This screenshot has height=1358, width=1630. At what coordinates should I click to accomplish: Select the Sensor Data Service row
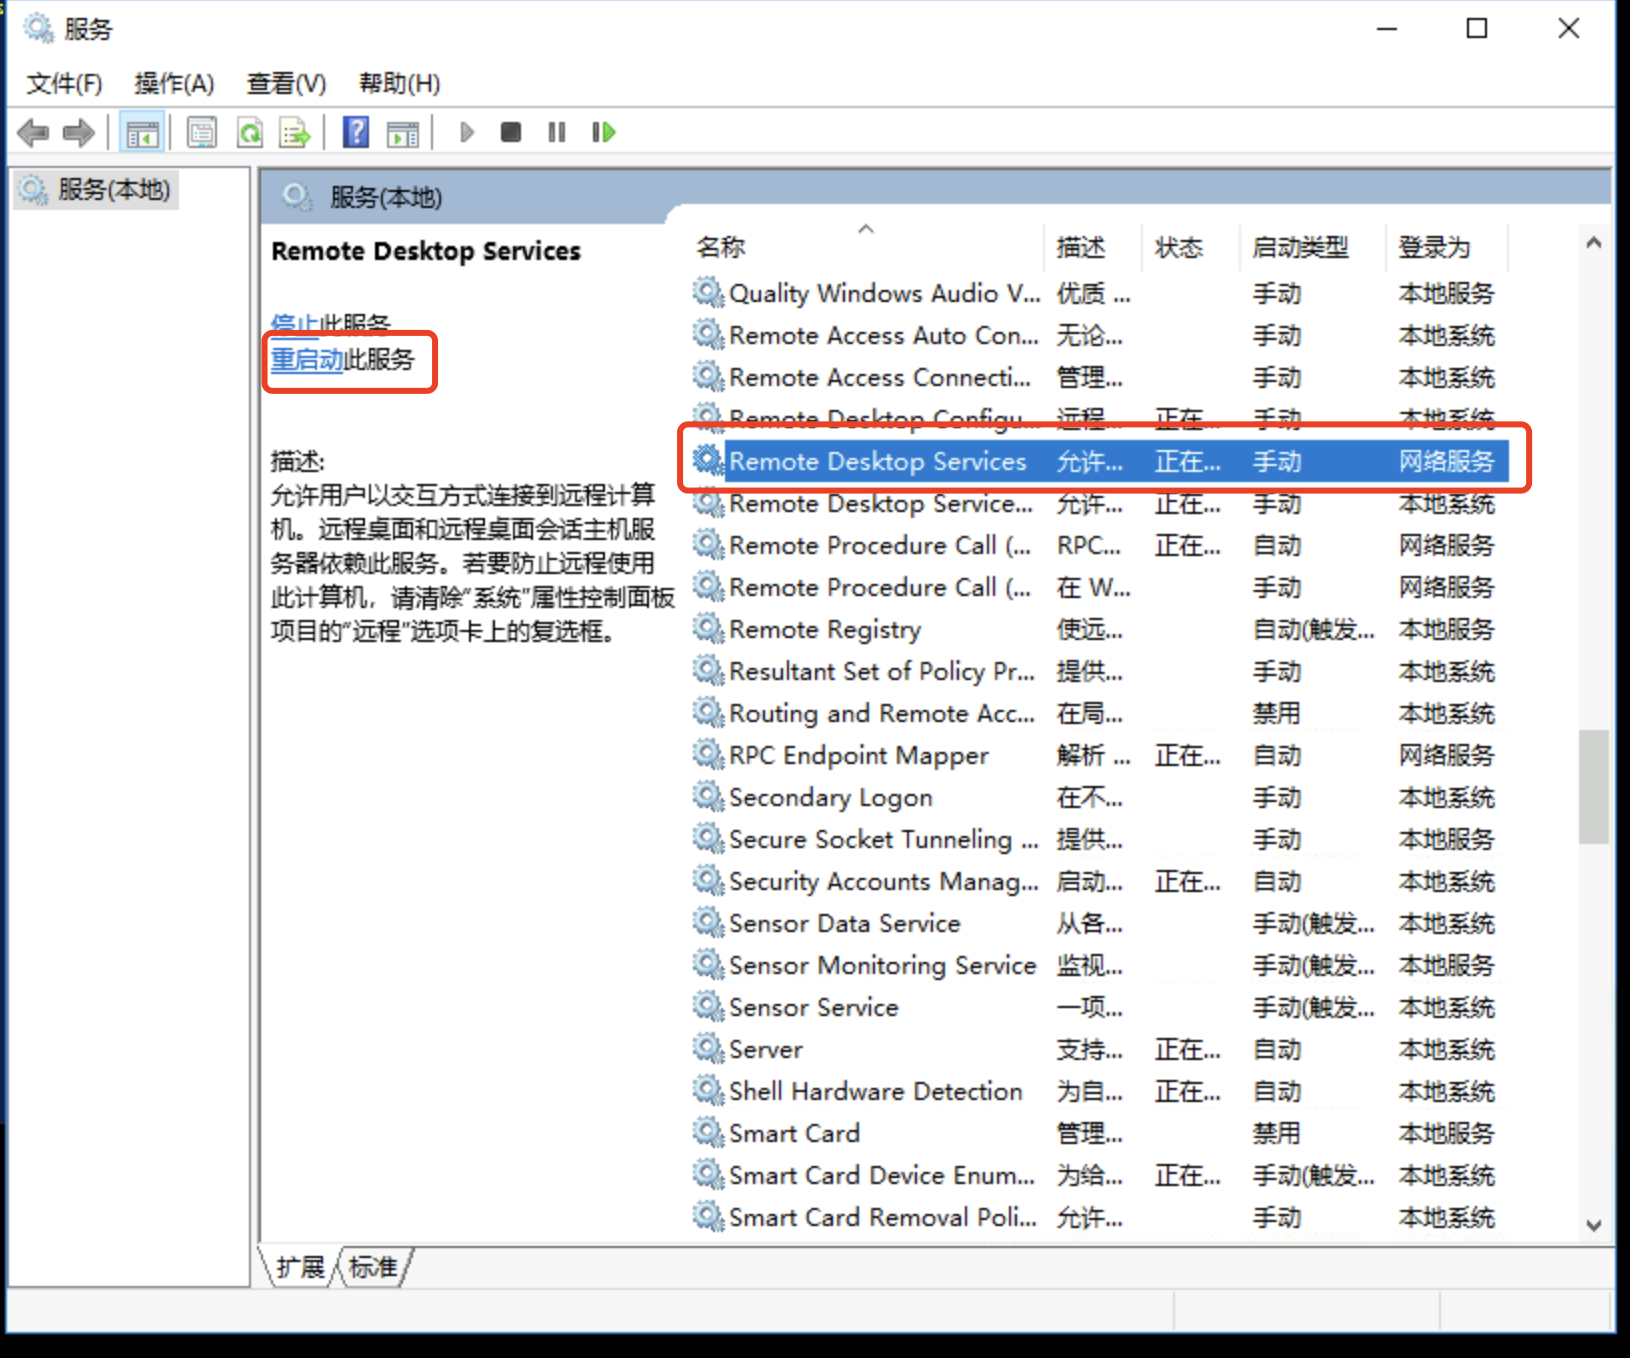coord(1100,923)
